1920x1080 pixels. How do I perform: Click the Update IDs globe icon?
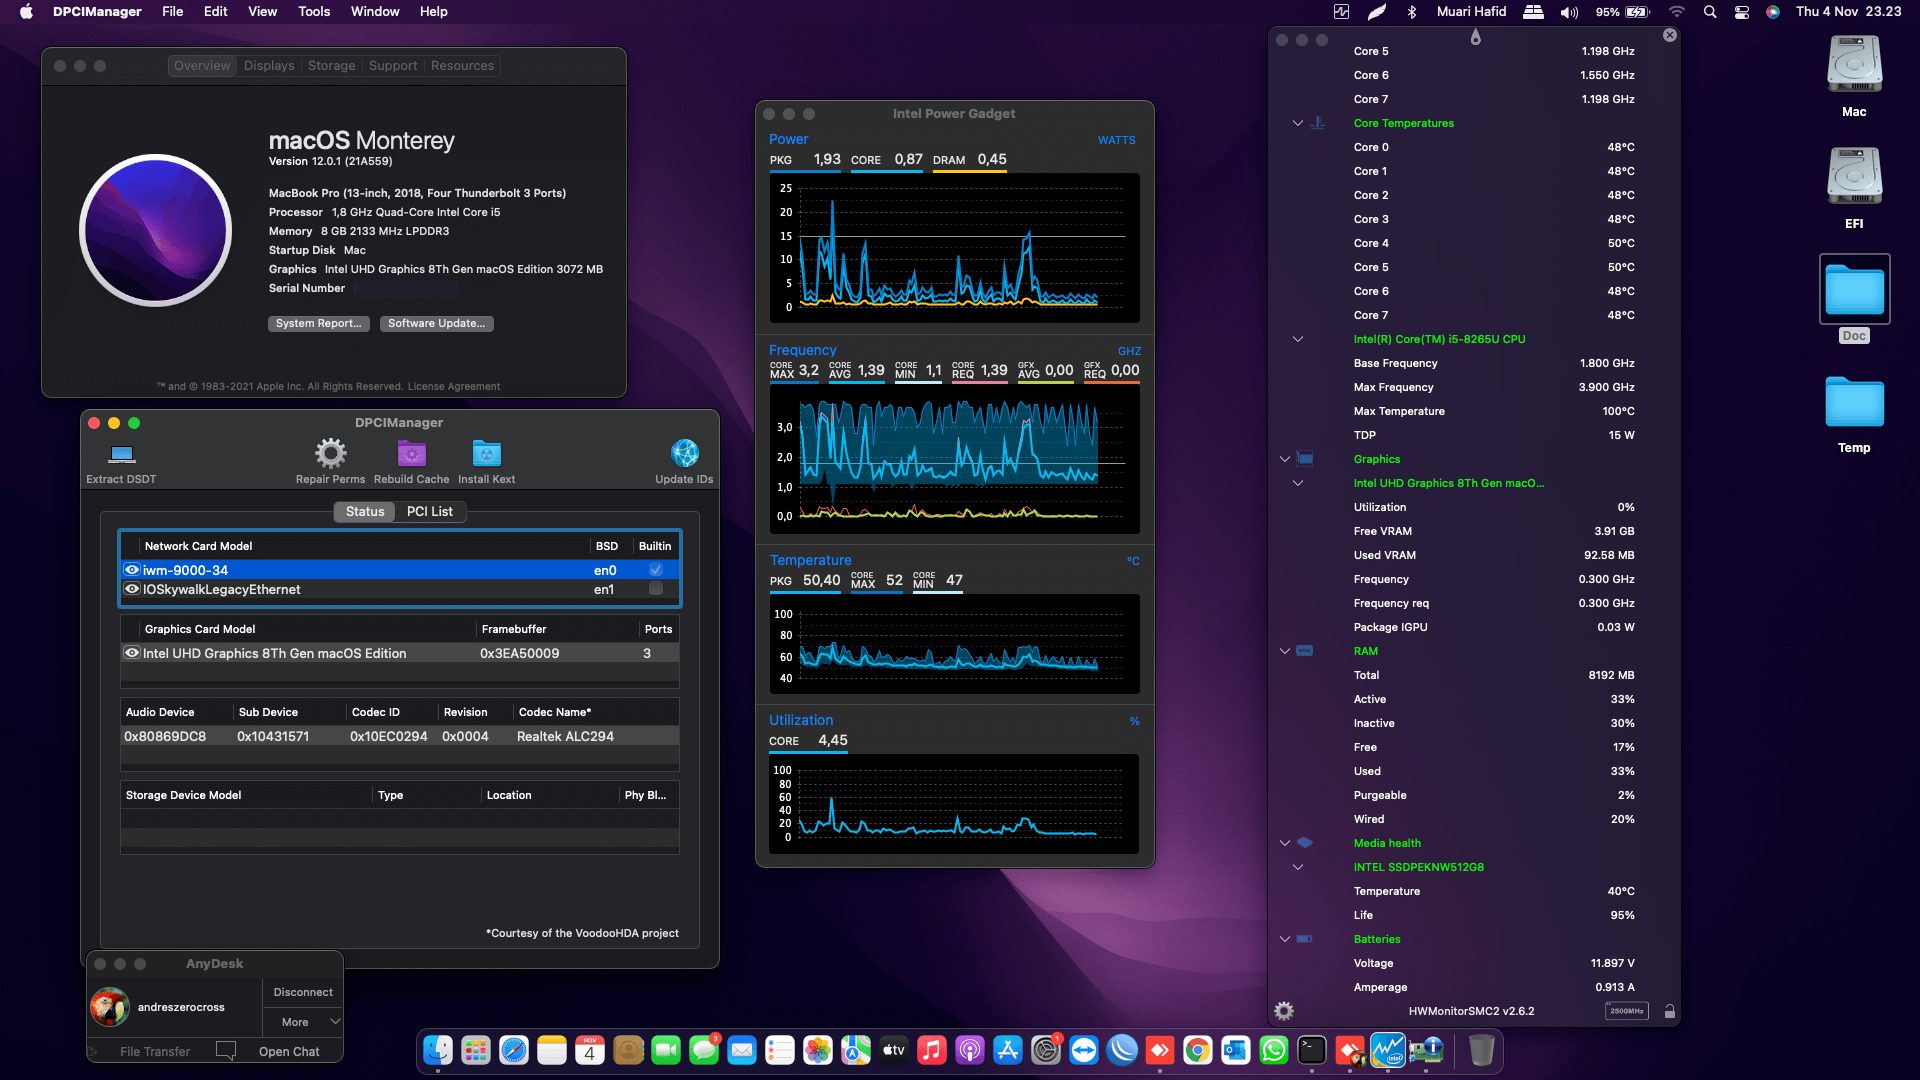click(x=685, y=454)
